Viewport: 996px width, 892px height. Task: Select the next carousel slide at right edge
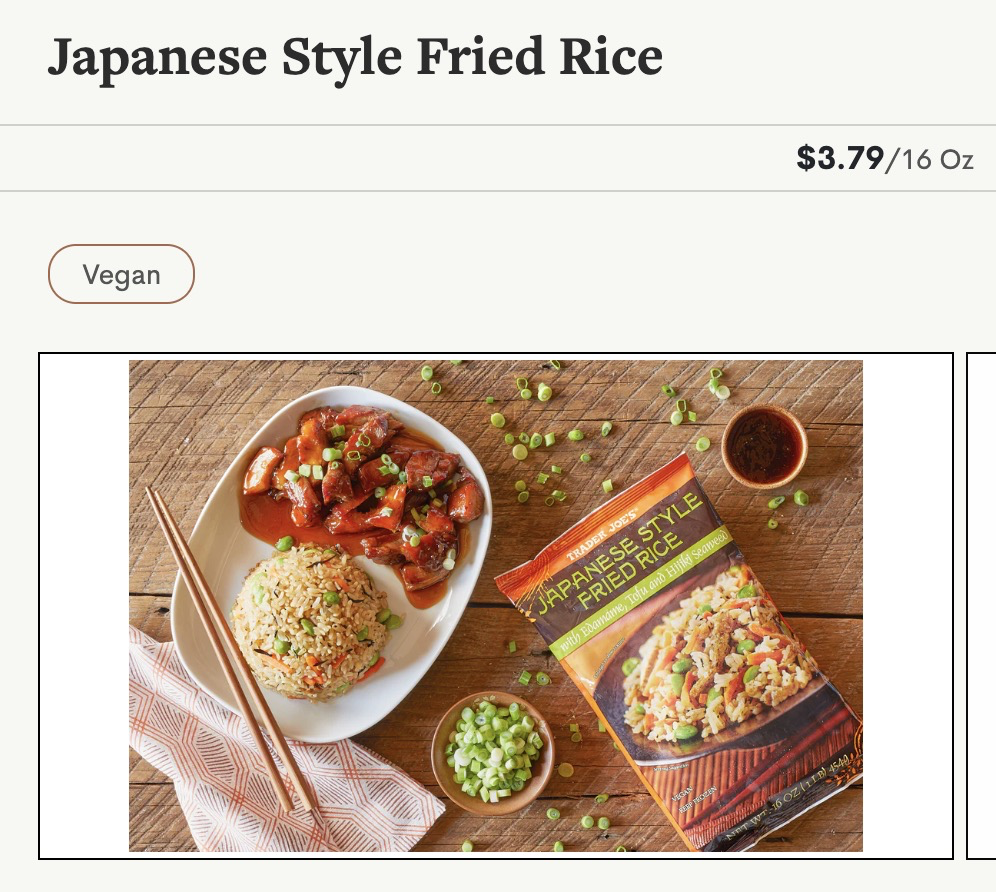(981, 605)
